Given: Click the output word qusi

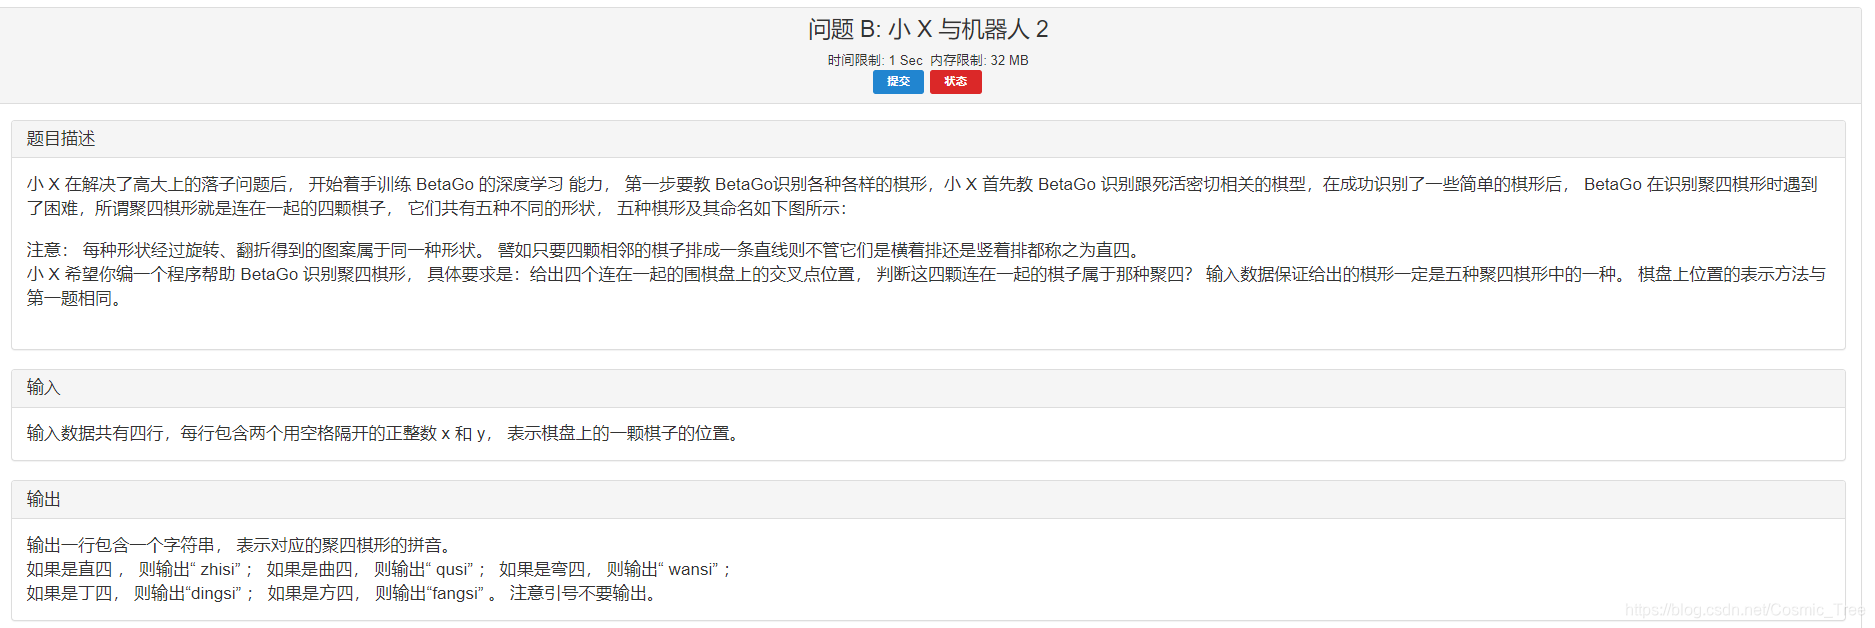Looking at the screenshot, I should (452, 569).
